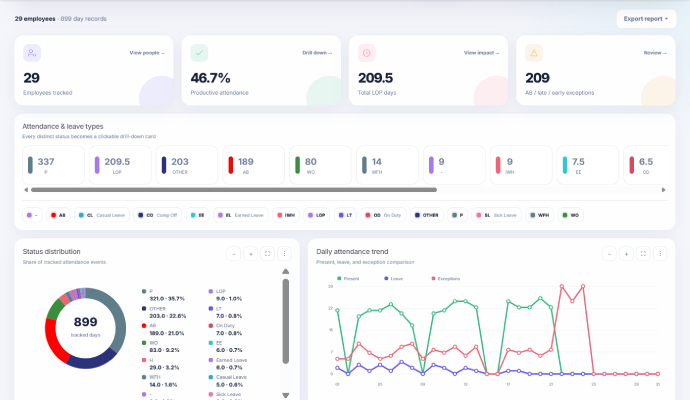
Task: Toggle the CO Comp Off legend chip
Action: 158,215
